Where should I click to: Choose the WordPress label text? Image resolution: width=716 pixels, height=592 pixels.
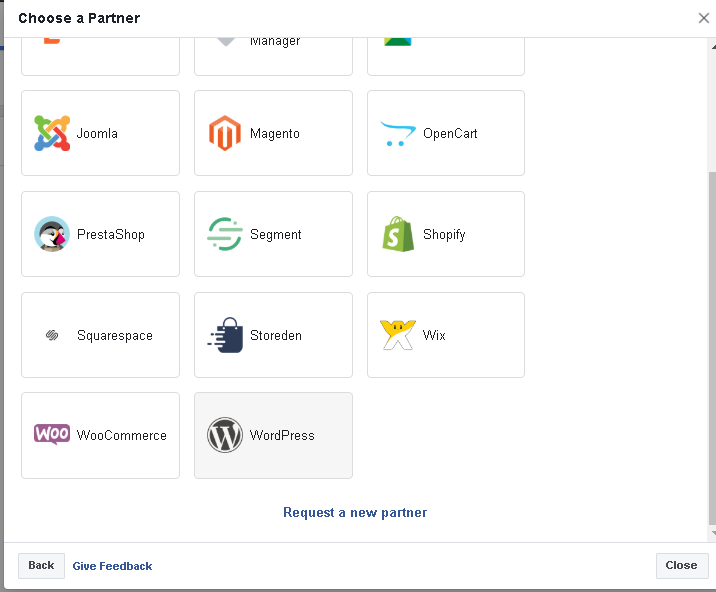click(x=282, y=435)
